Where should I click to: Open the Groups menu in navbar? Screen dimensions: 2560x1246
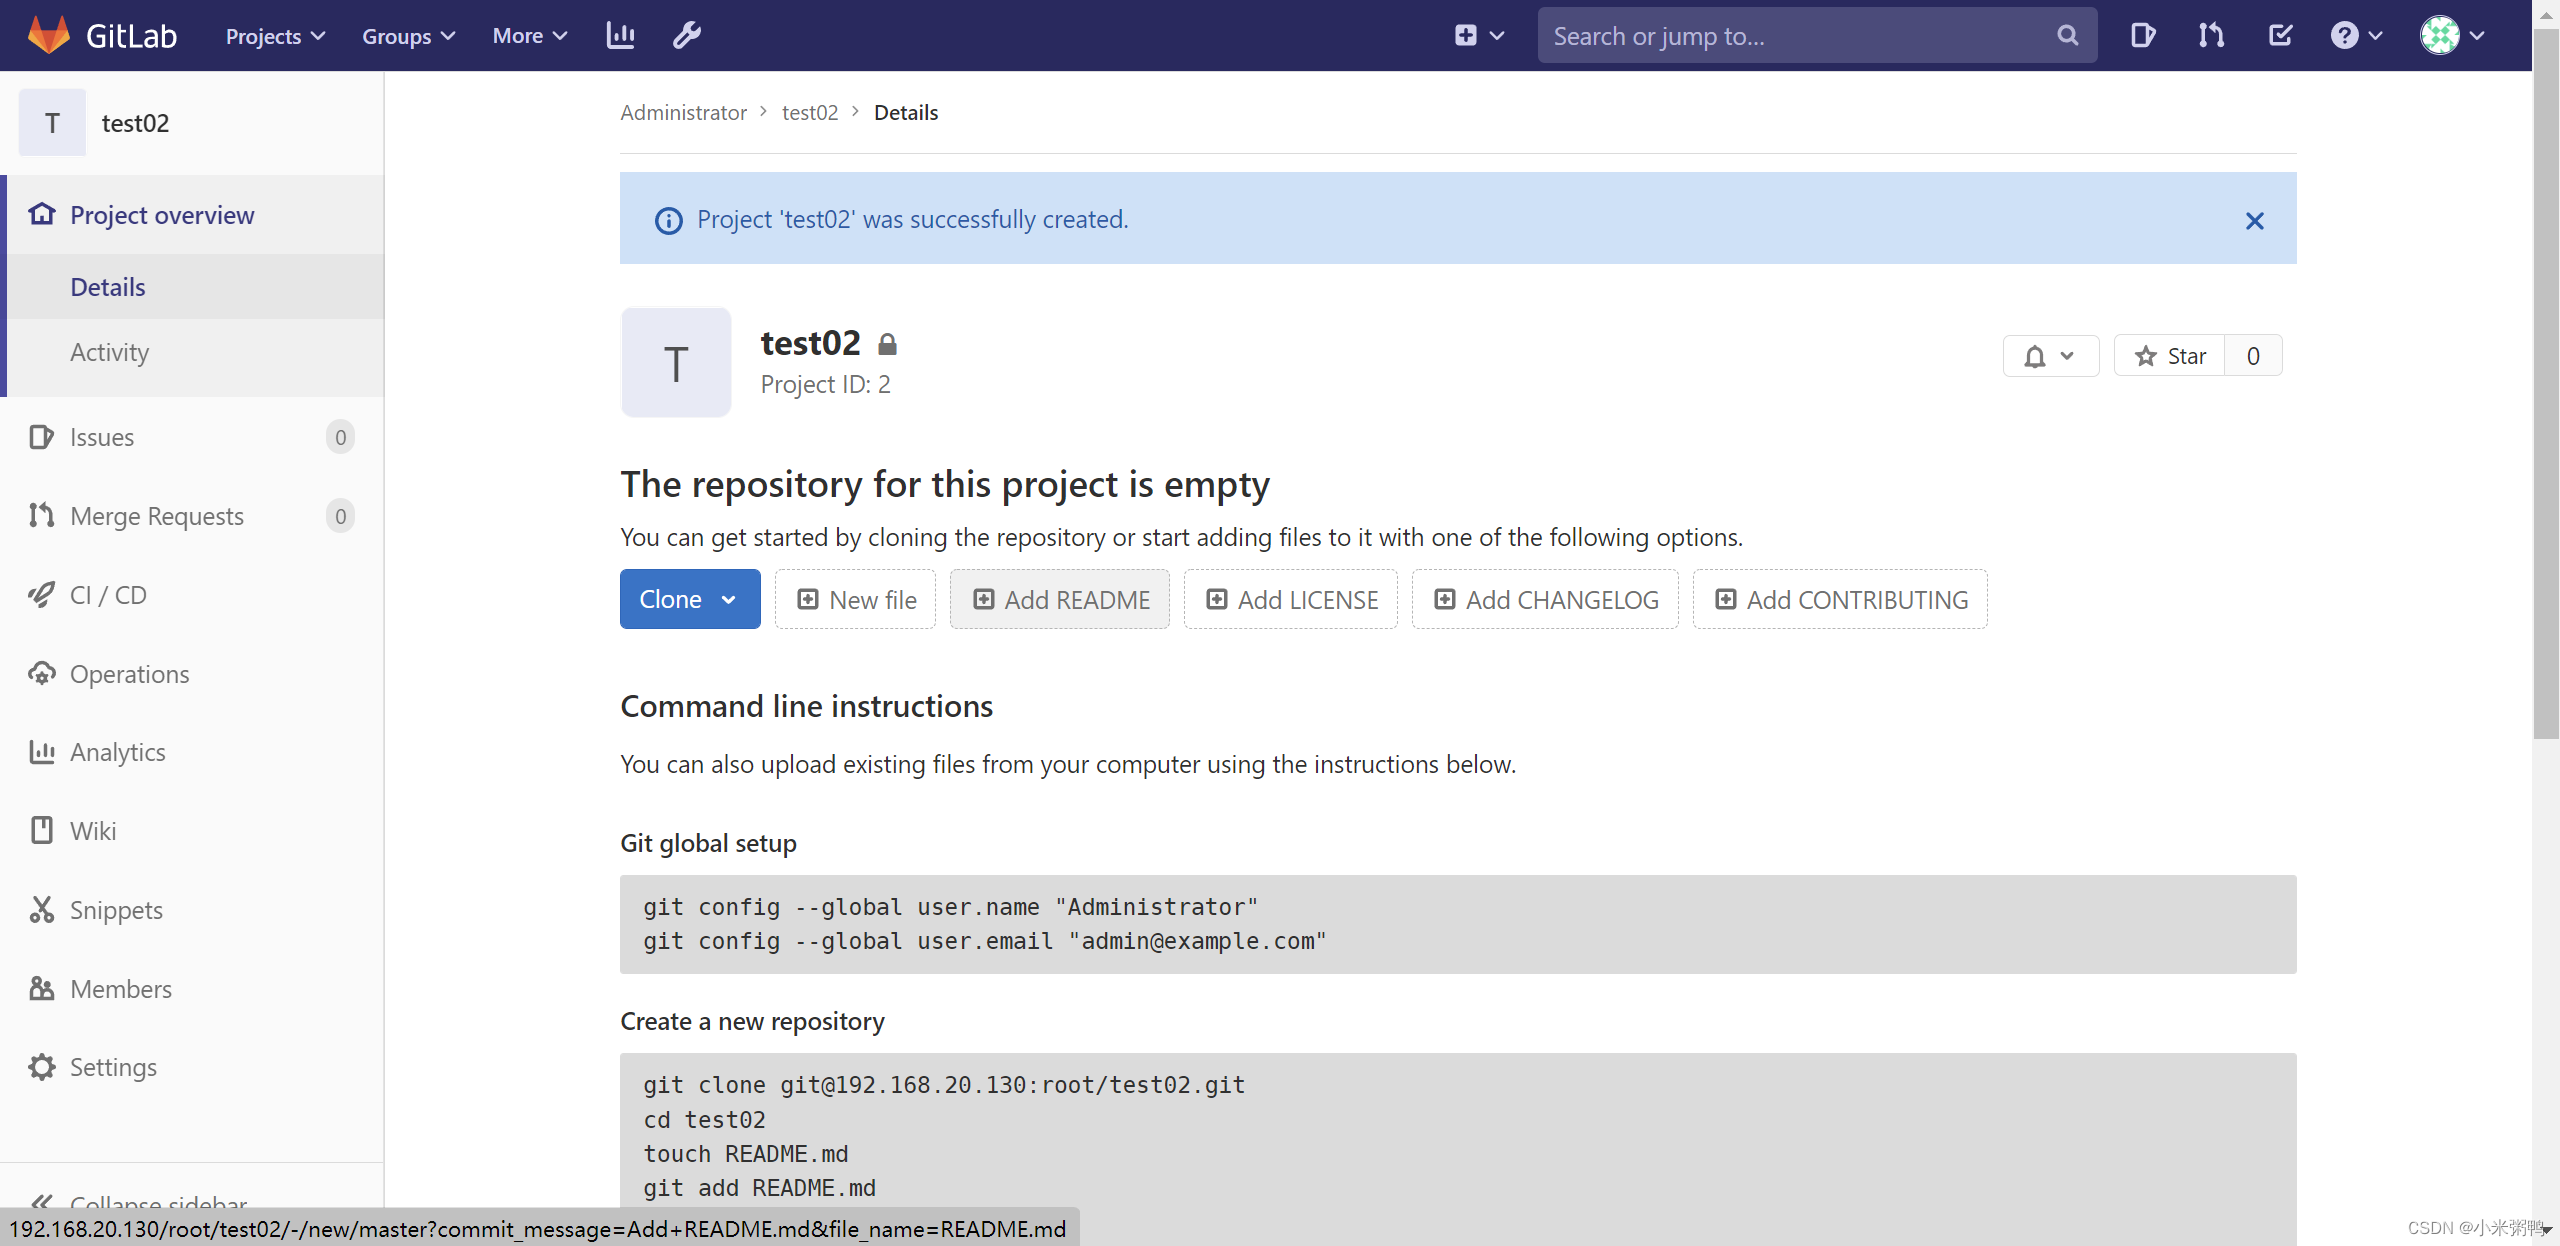(408, 36)
